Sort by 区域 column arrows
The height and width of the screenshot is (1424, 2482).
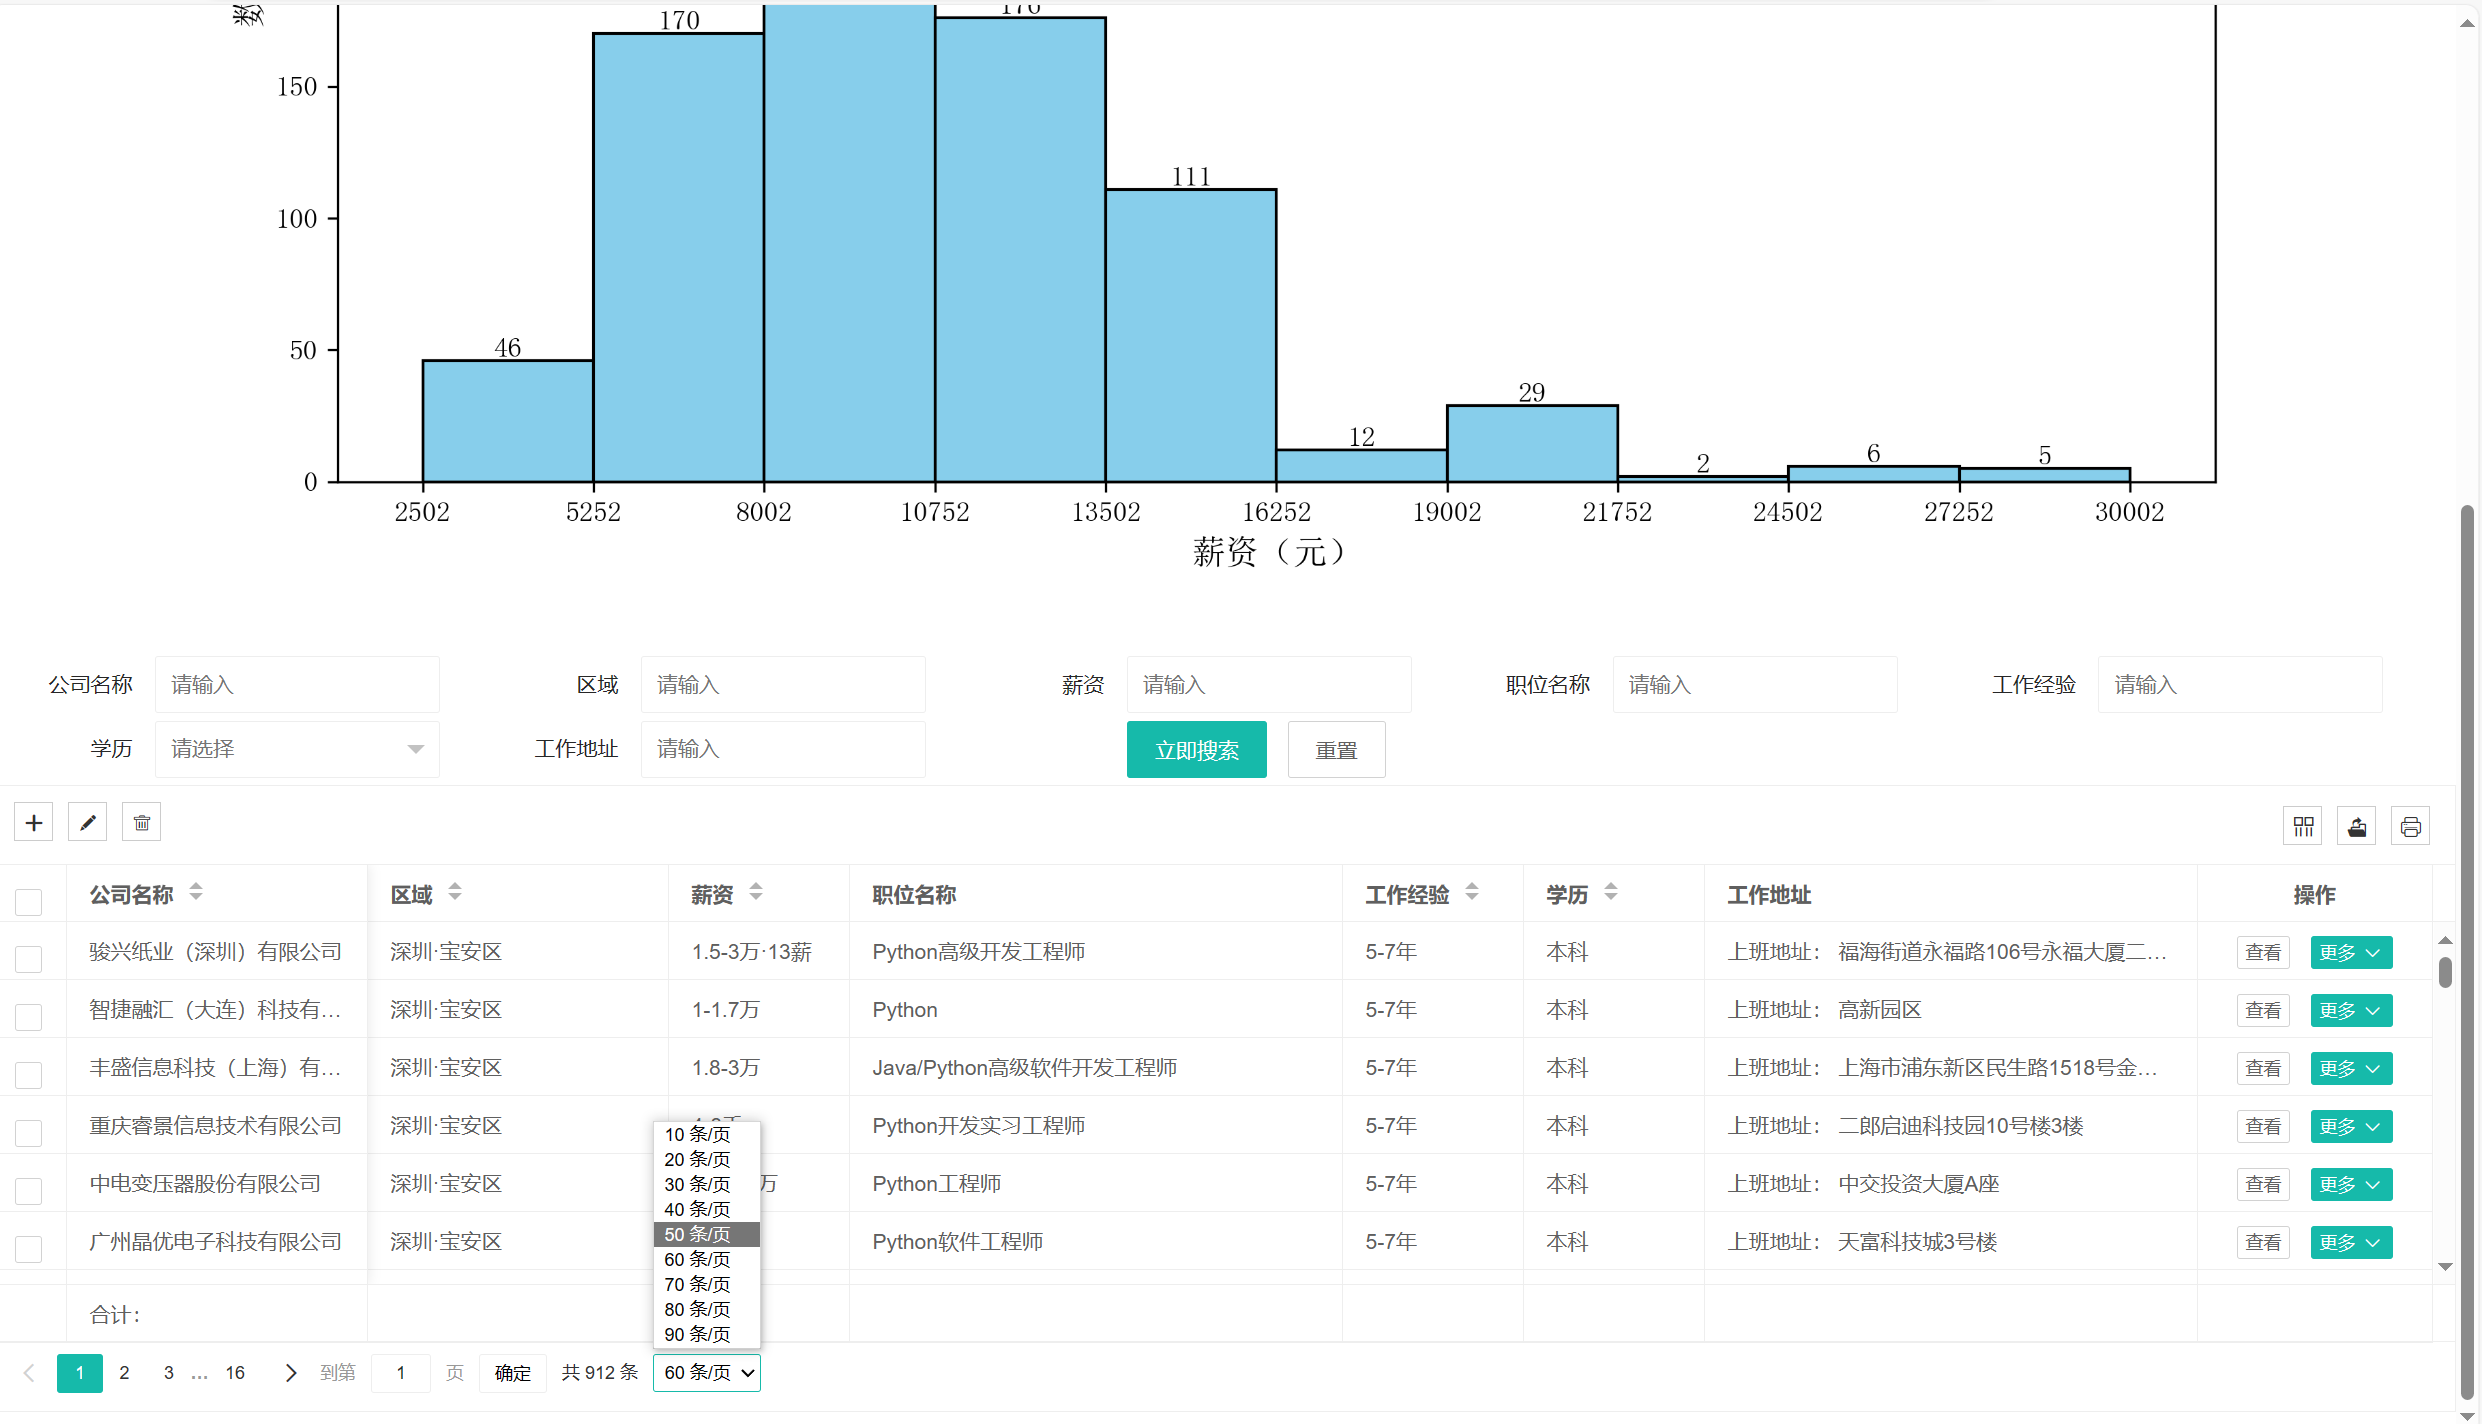(x=455, y=892)
